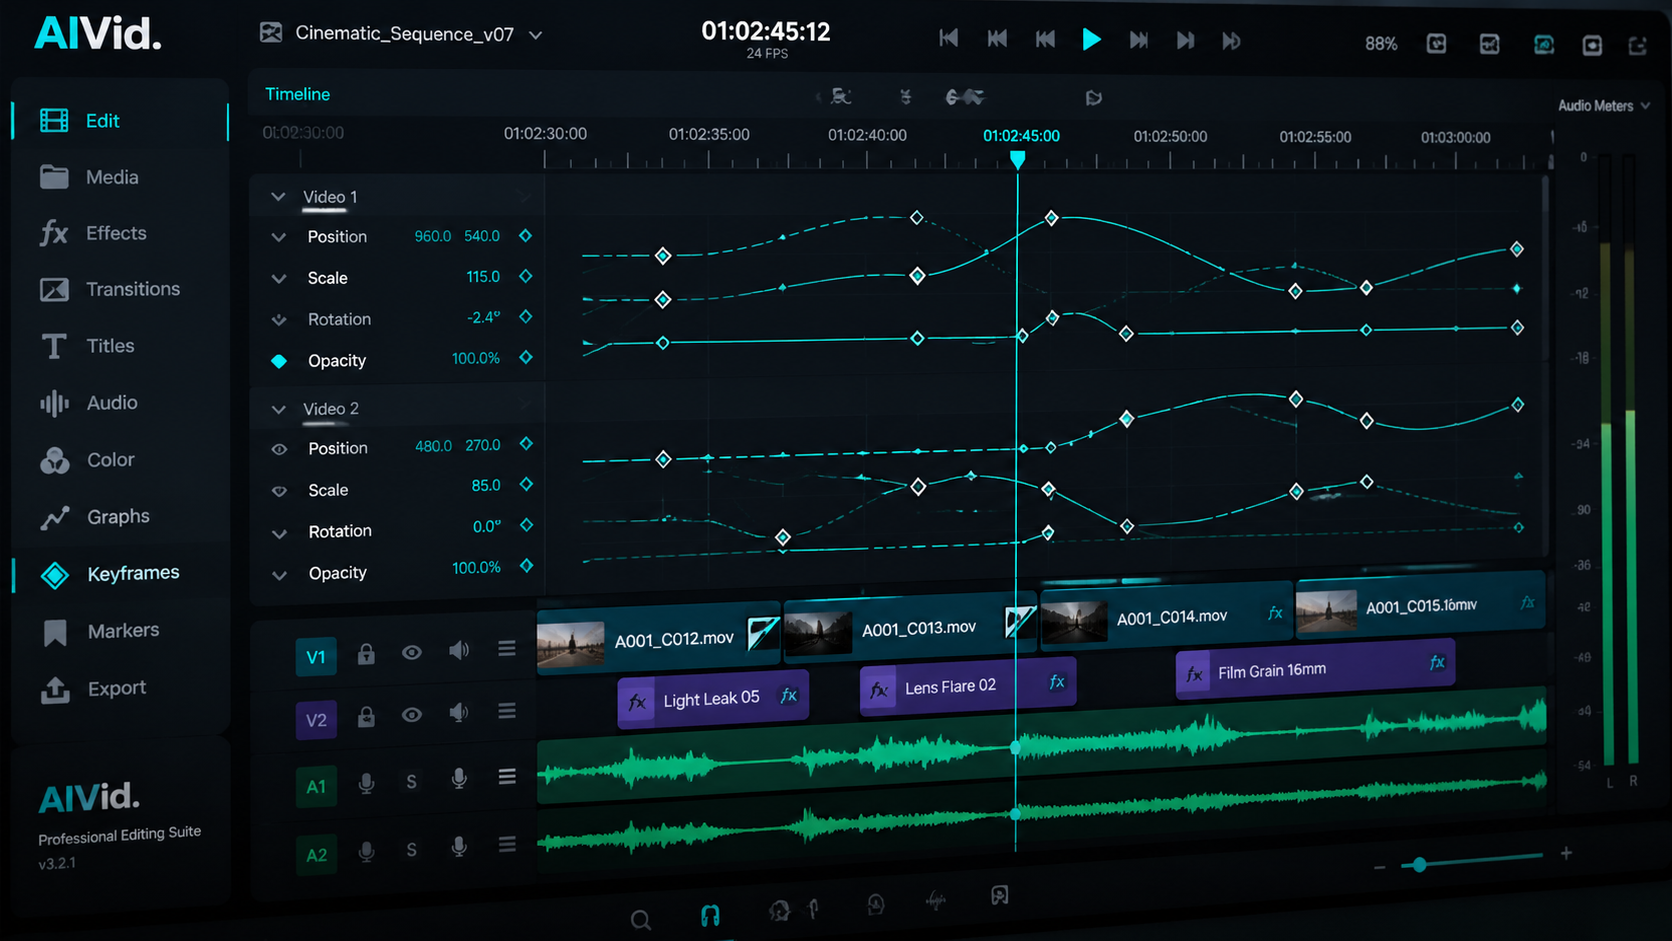Click the playhead marker at 01:02:45:00
1672x941 pixels.
1017,160
